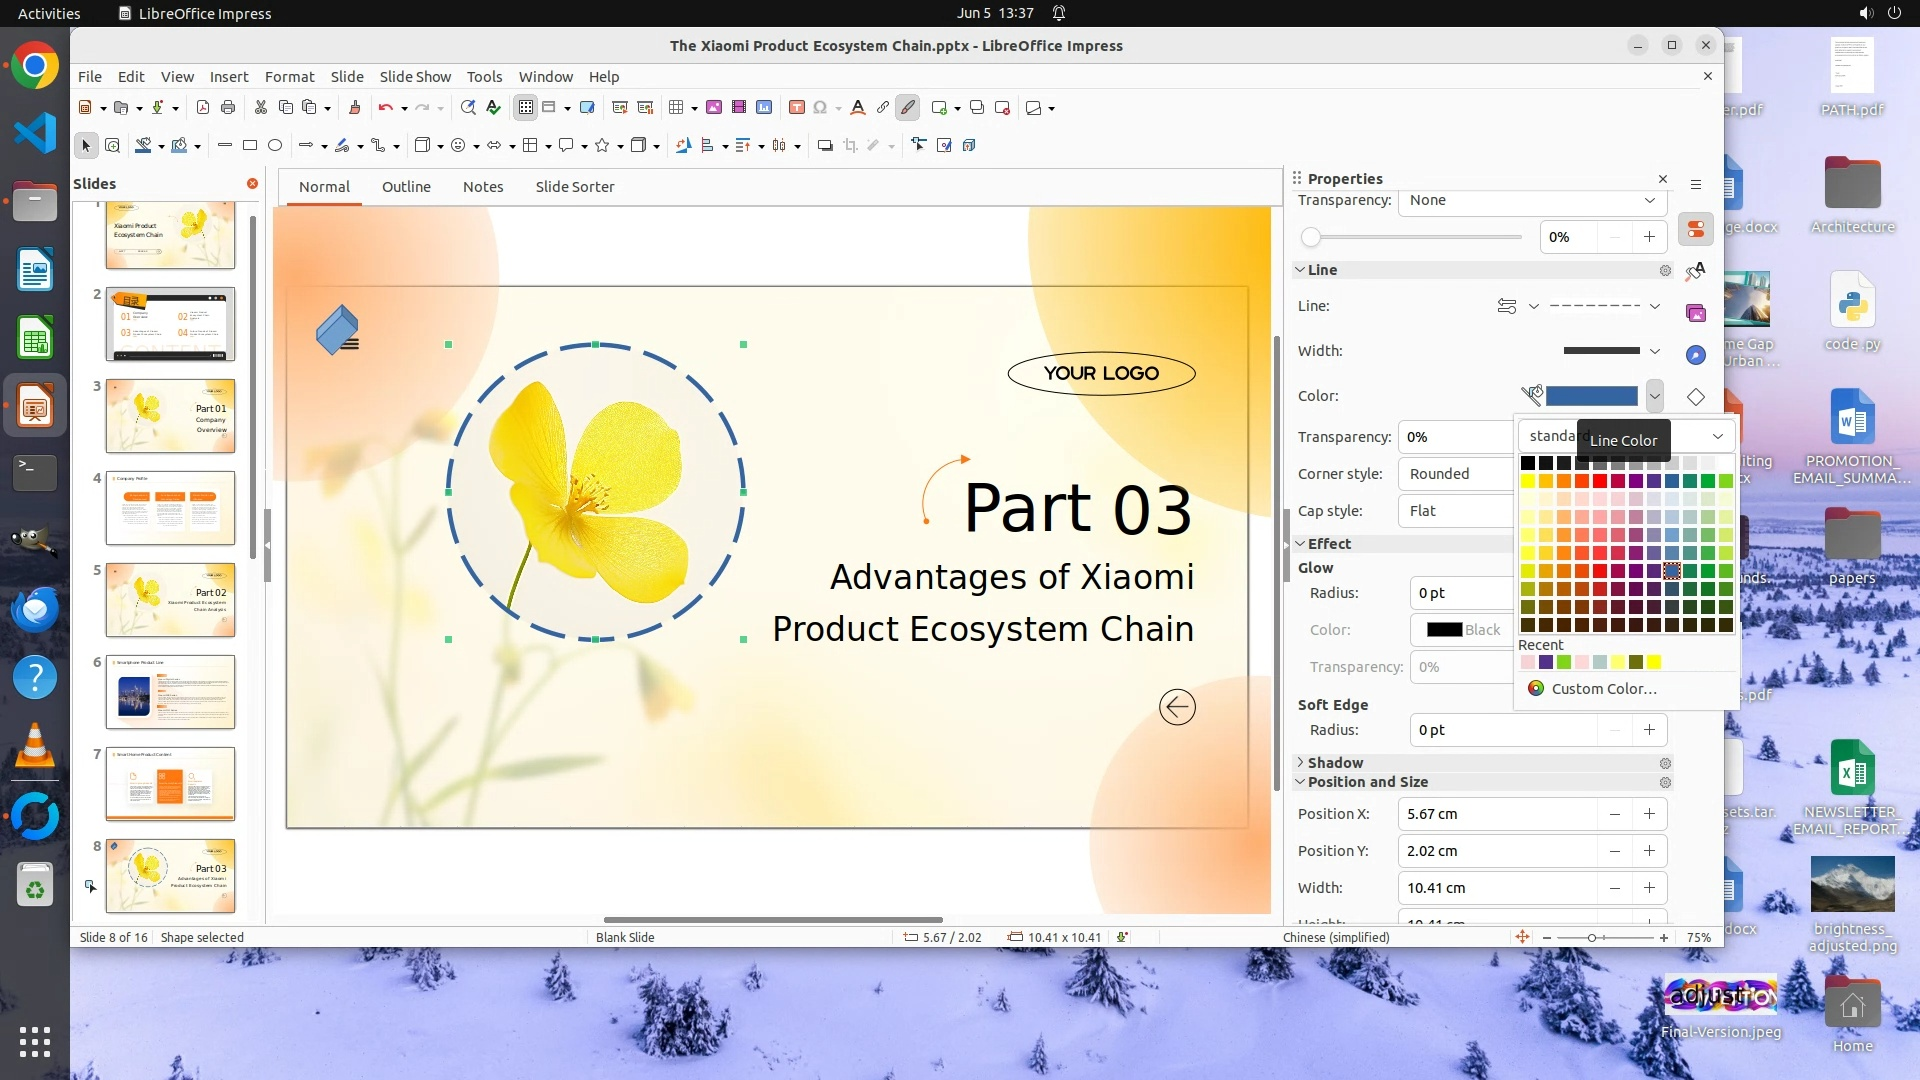
Task: Open the Gallery sidebar deck icon
Action: [x=1696, y=313]
